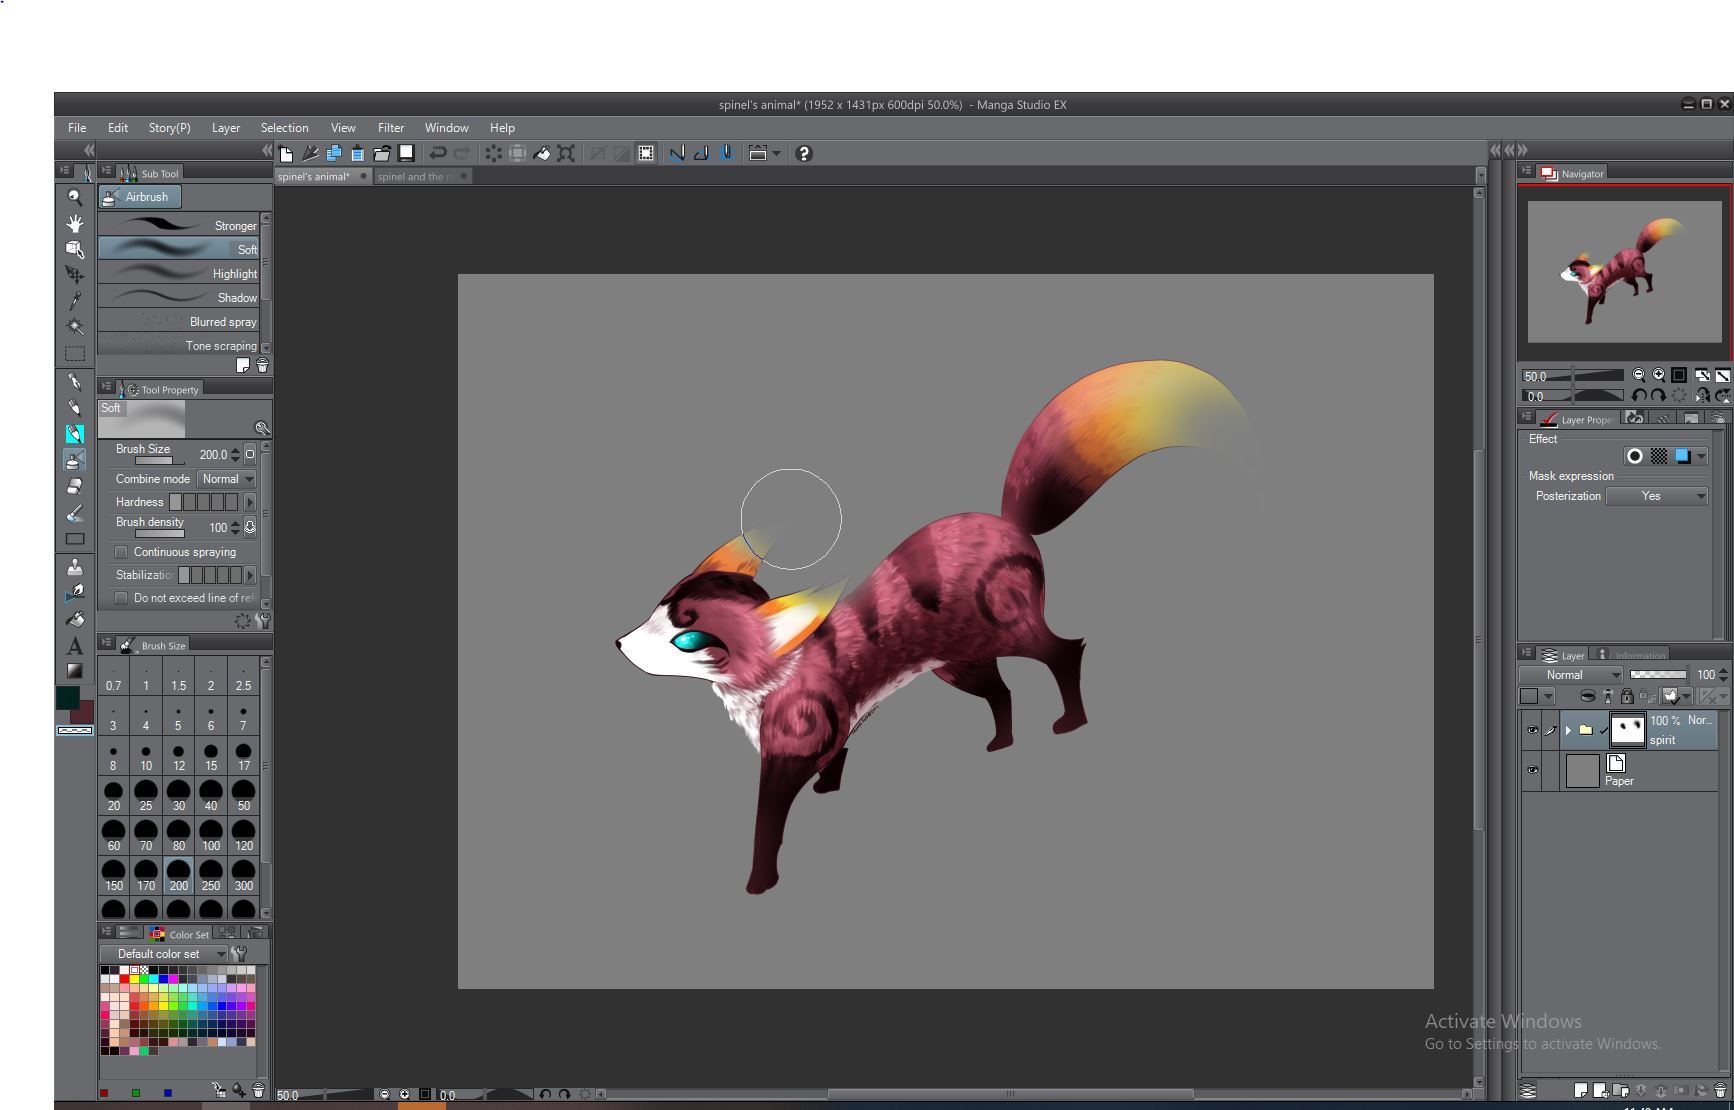Zoom in using the Navigator plus magnifier

pos(1658,375)
